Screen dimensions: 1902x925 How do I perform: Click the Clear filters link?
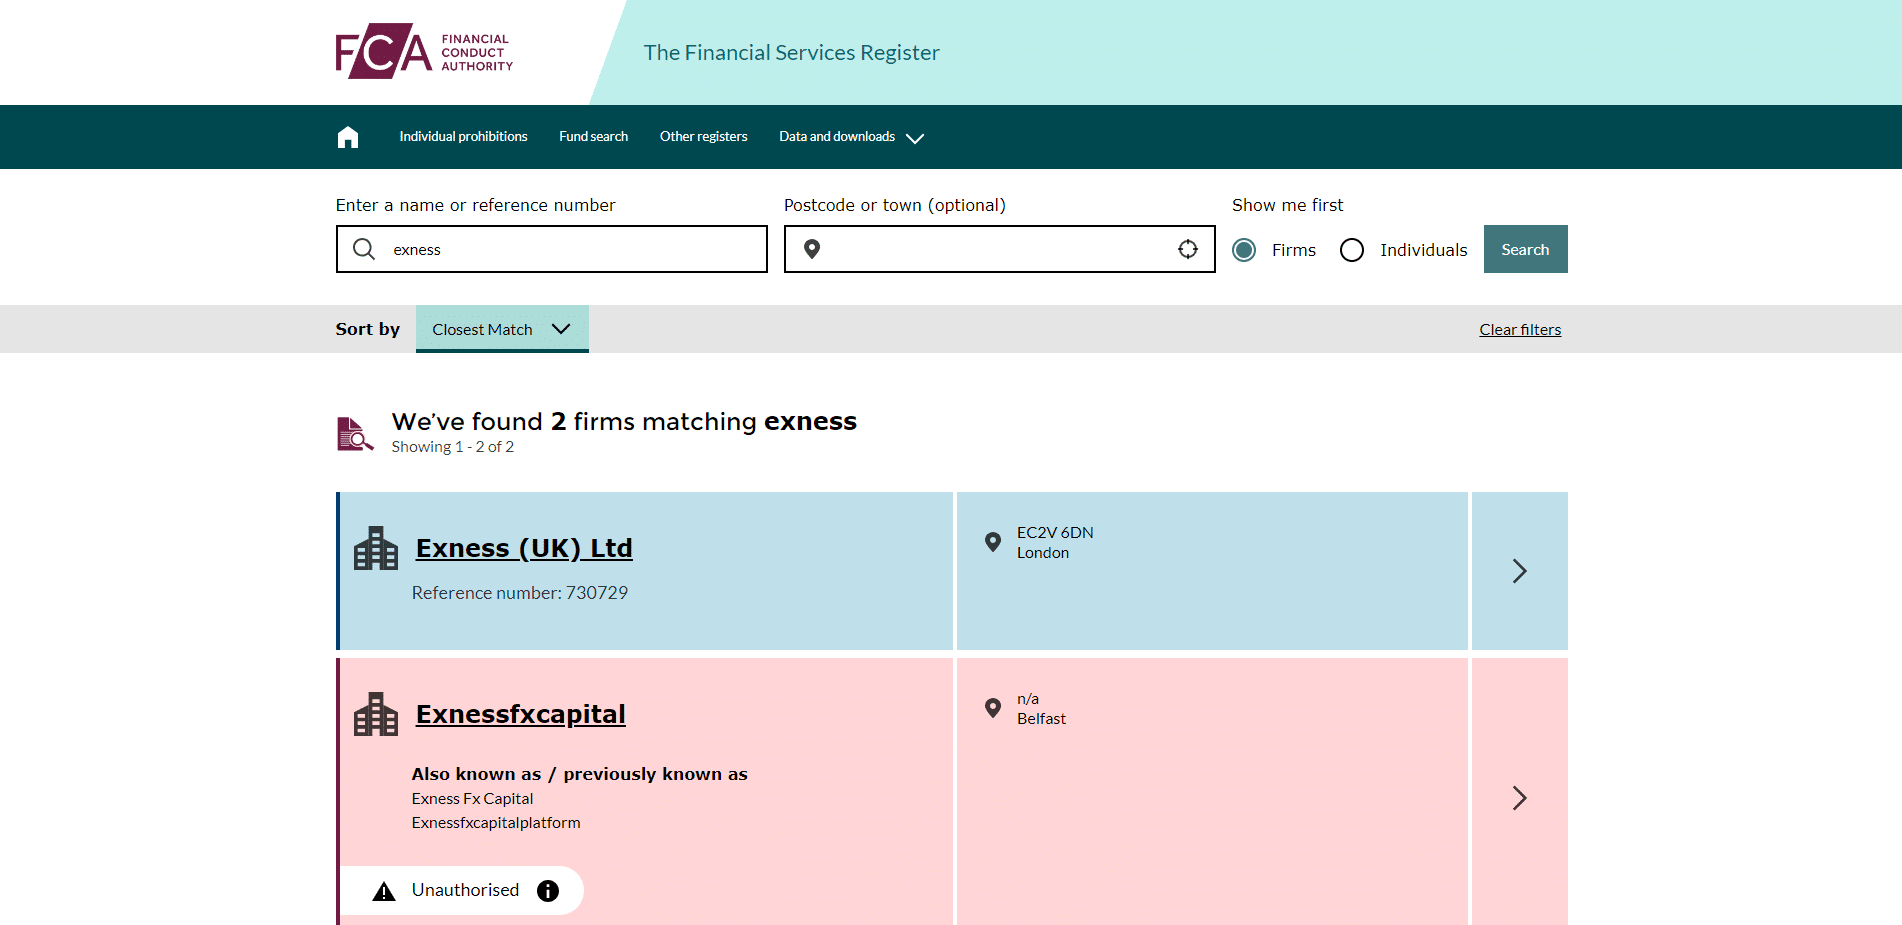(x=1519, y=330)
